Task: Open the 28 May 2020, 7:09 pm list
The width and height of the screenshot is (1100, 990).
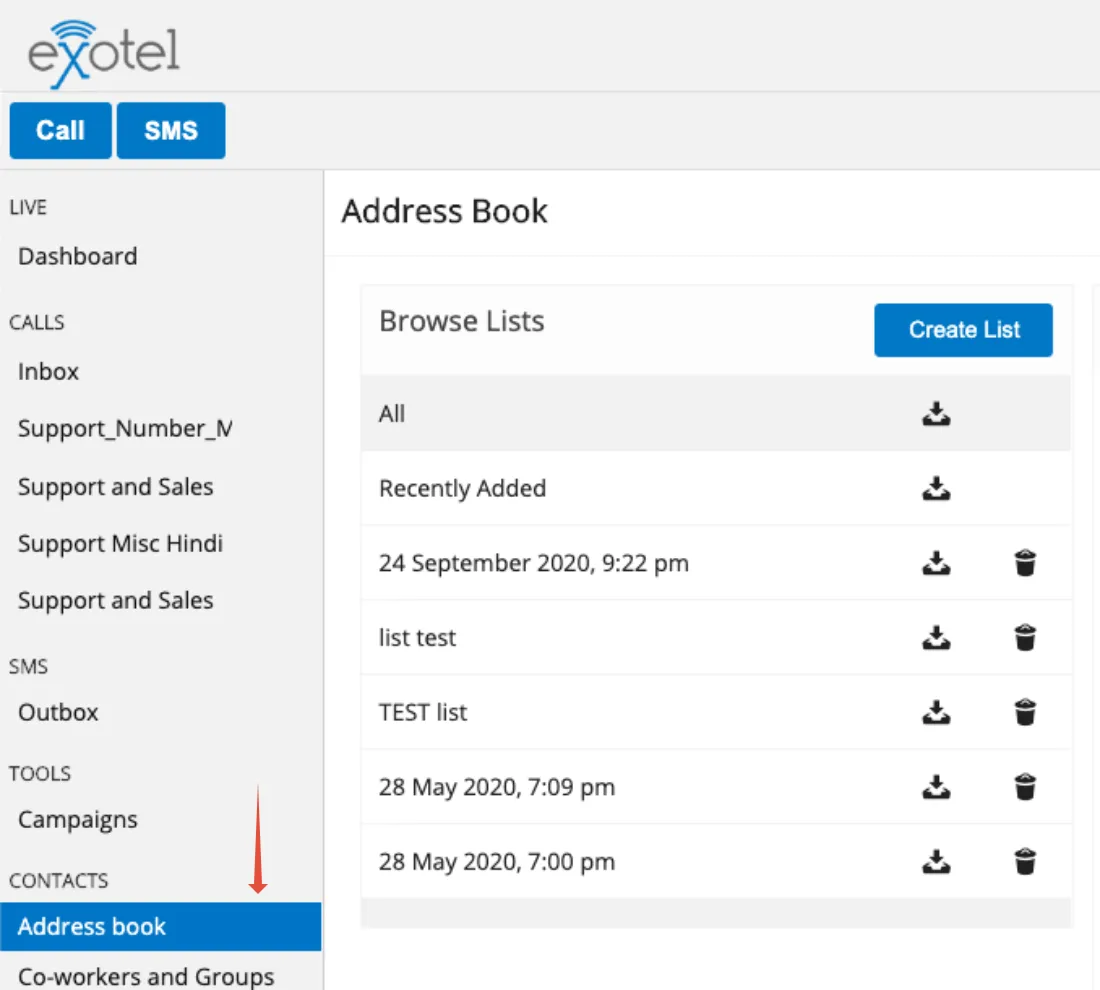Action: coord(716,787)
